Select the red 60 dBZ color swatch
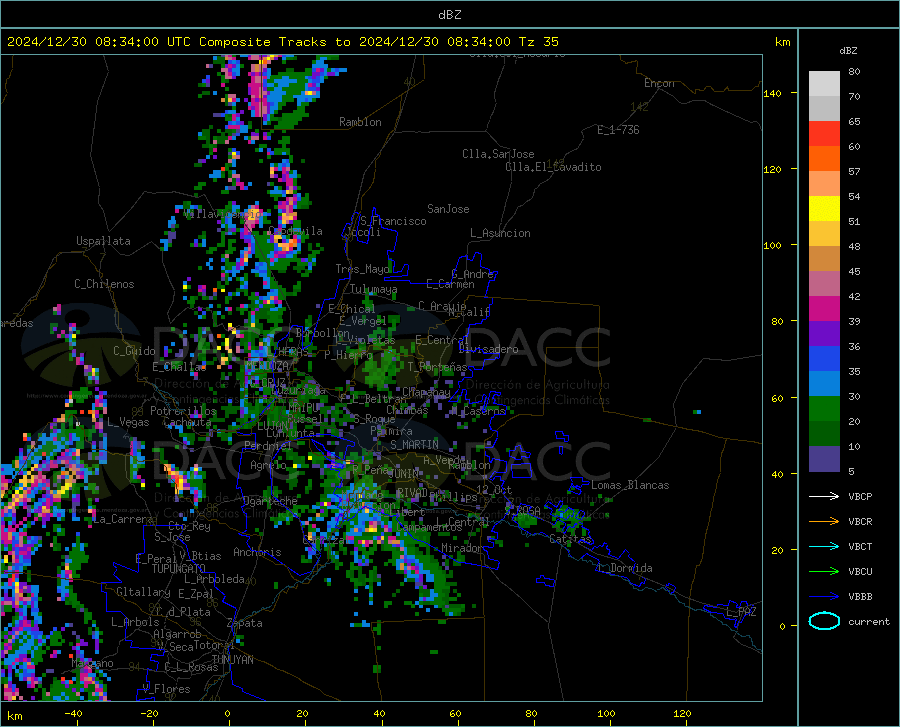Screen dimensions: 900x727 (x=824, y=134)
